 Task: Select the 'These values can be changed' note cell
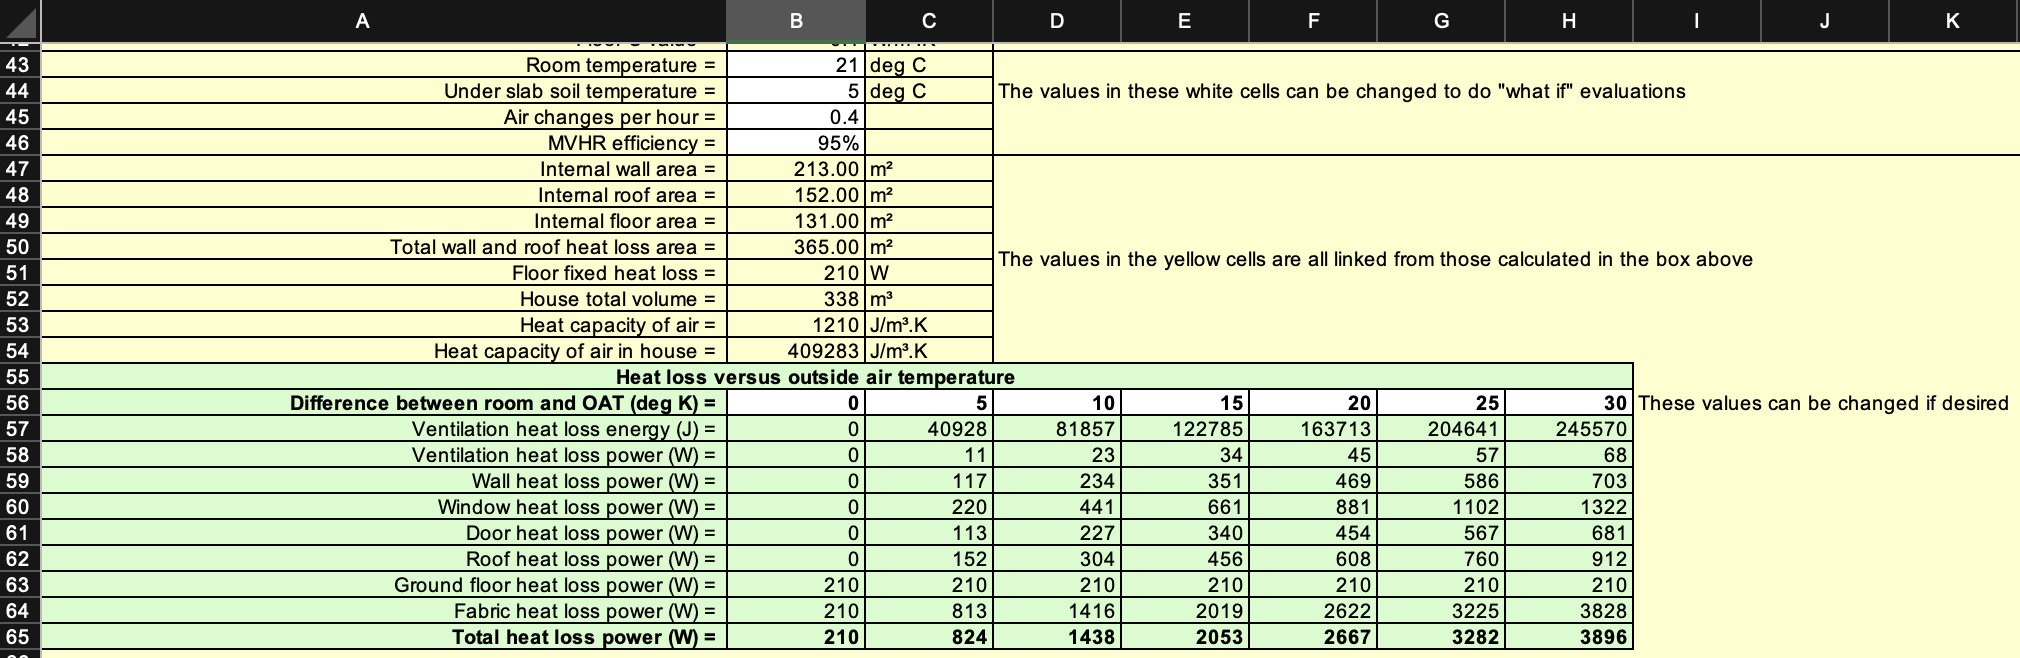point(1823,403)
